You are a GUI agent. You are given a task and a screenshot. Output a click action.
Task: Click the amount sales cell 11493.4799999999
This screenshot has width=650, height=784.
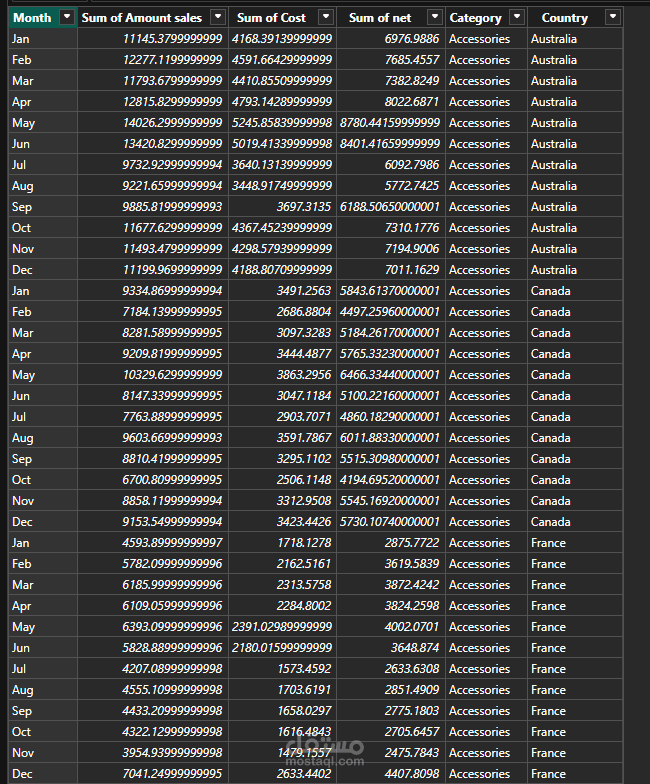(x=153, y=249)
